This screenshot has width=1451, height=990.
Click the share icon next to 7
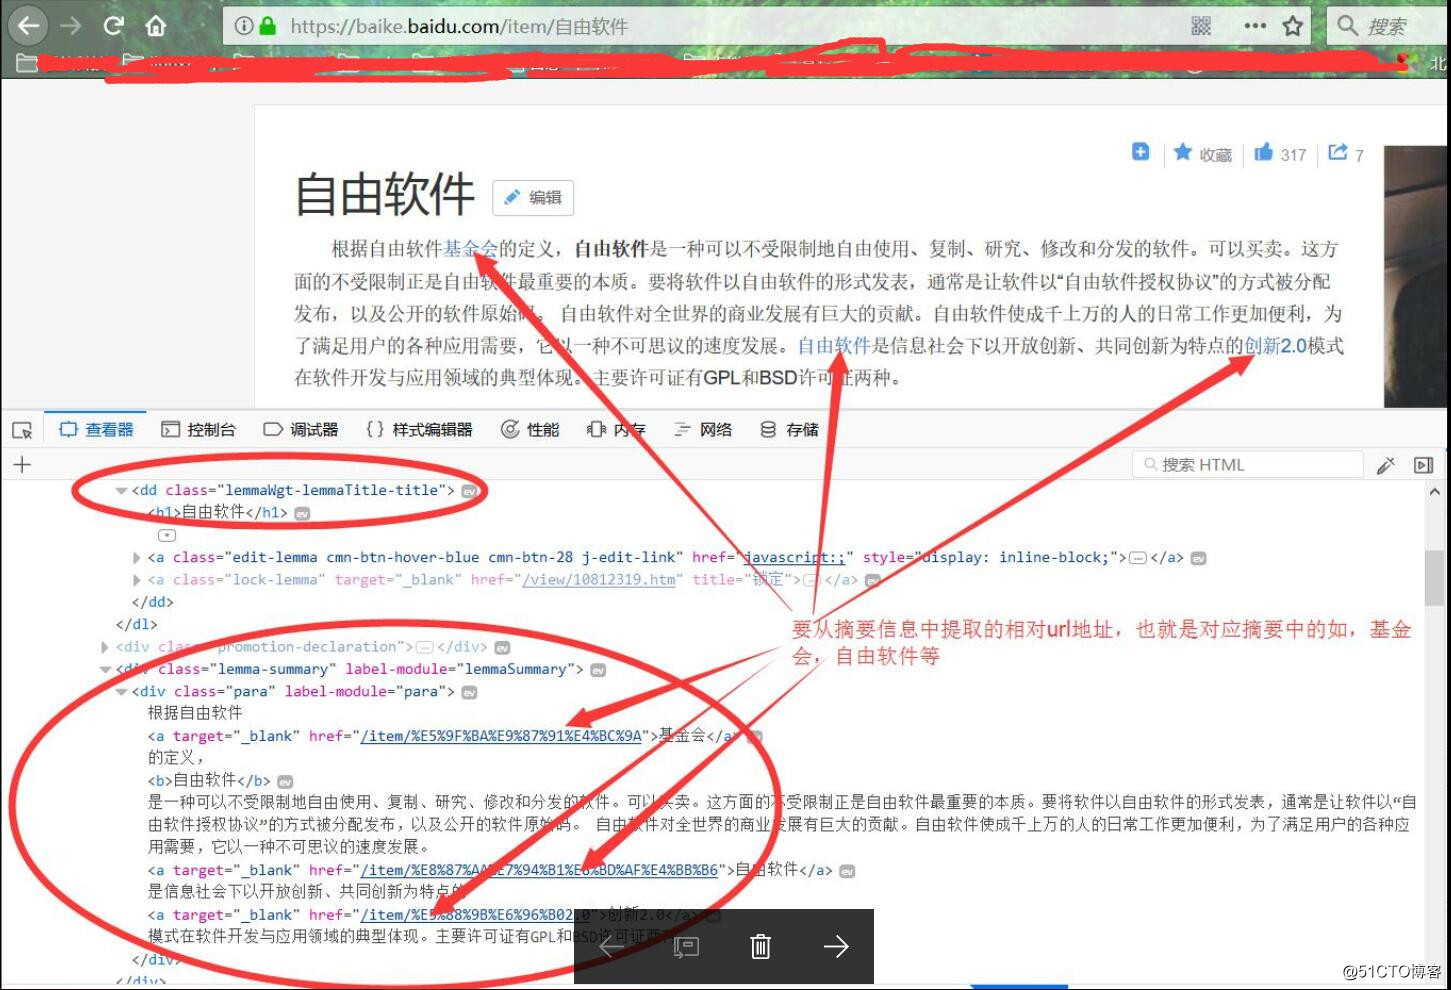pos(1338,153)
